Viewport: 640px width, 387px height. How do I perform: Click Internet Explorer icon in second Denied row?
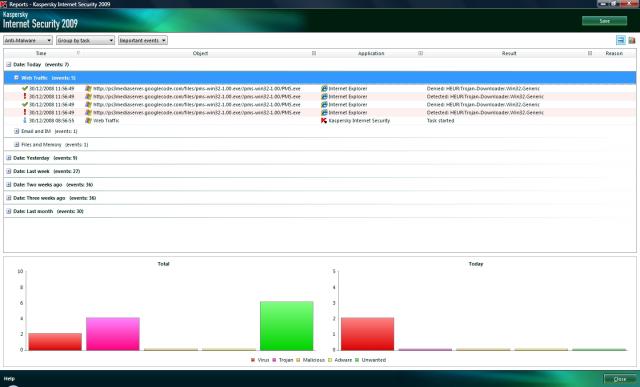coord(324,105)
